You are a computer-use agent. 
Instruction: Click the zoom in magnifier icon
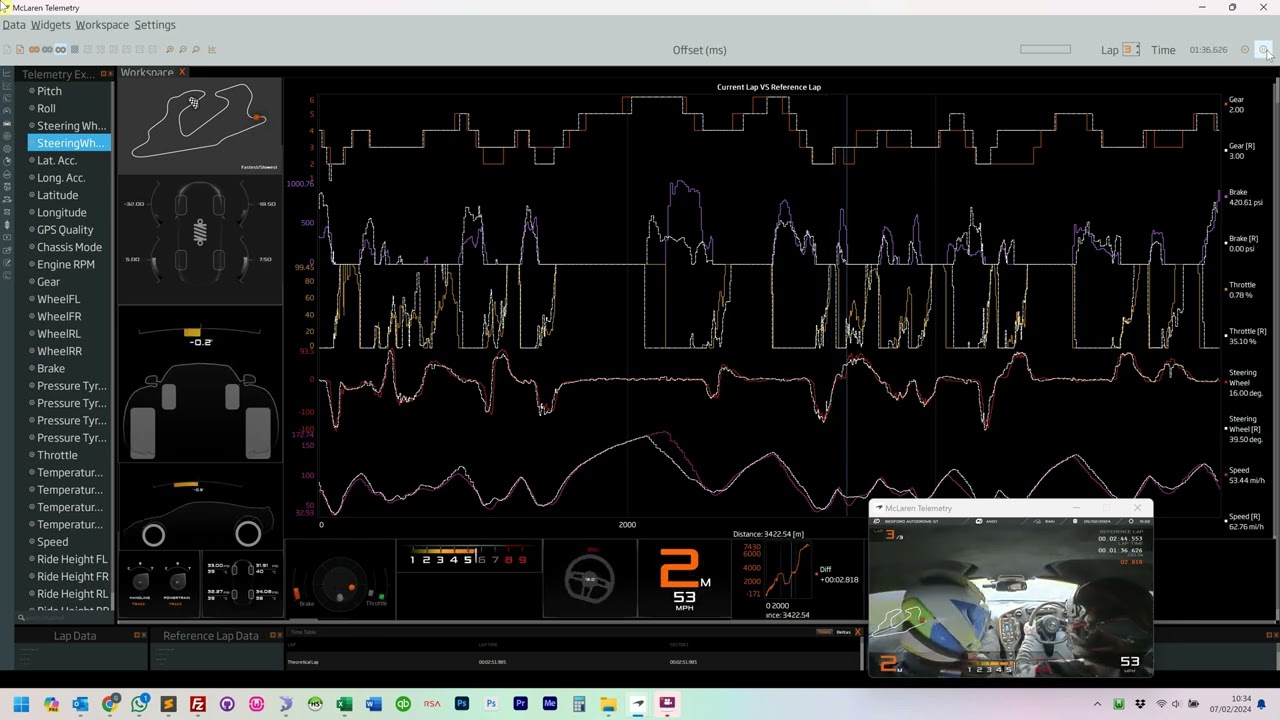pos(170,49)
